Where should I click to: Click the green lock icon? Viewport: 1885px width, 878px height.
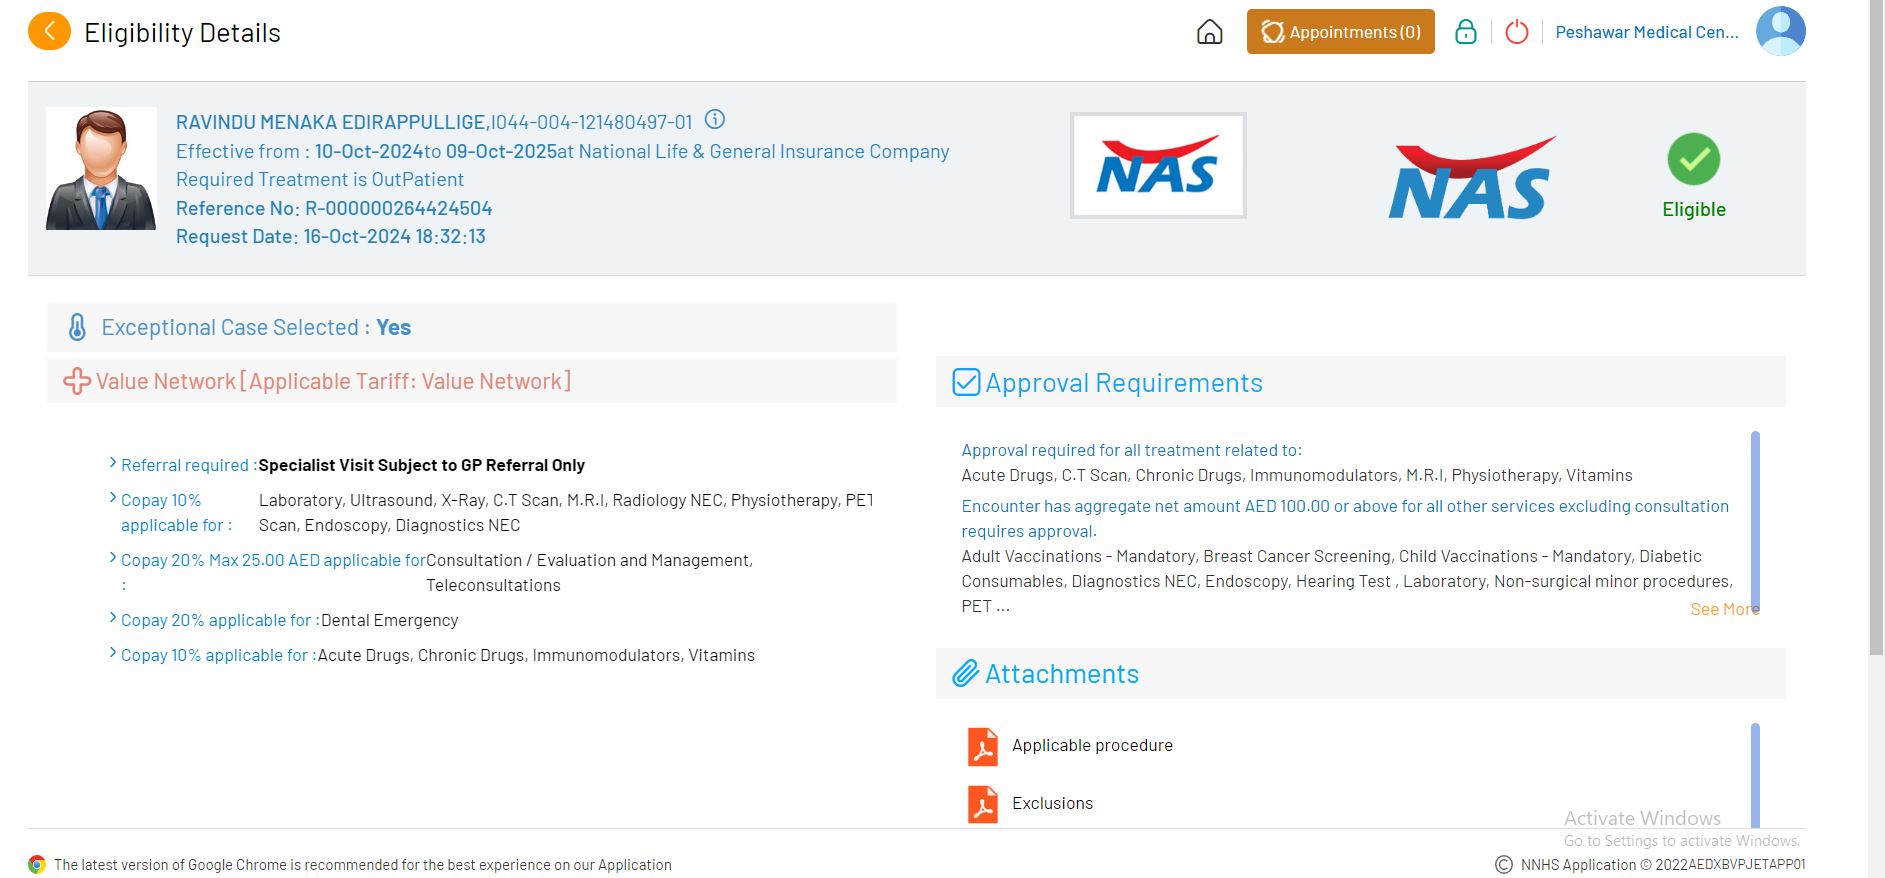click(x=1466, y=32)
